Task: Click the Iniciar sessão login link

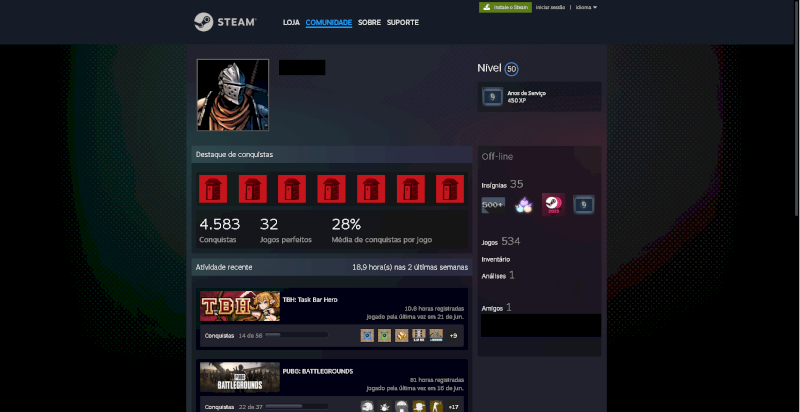Action: pyautogui.click(x=550, y=7)
